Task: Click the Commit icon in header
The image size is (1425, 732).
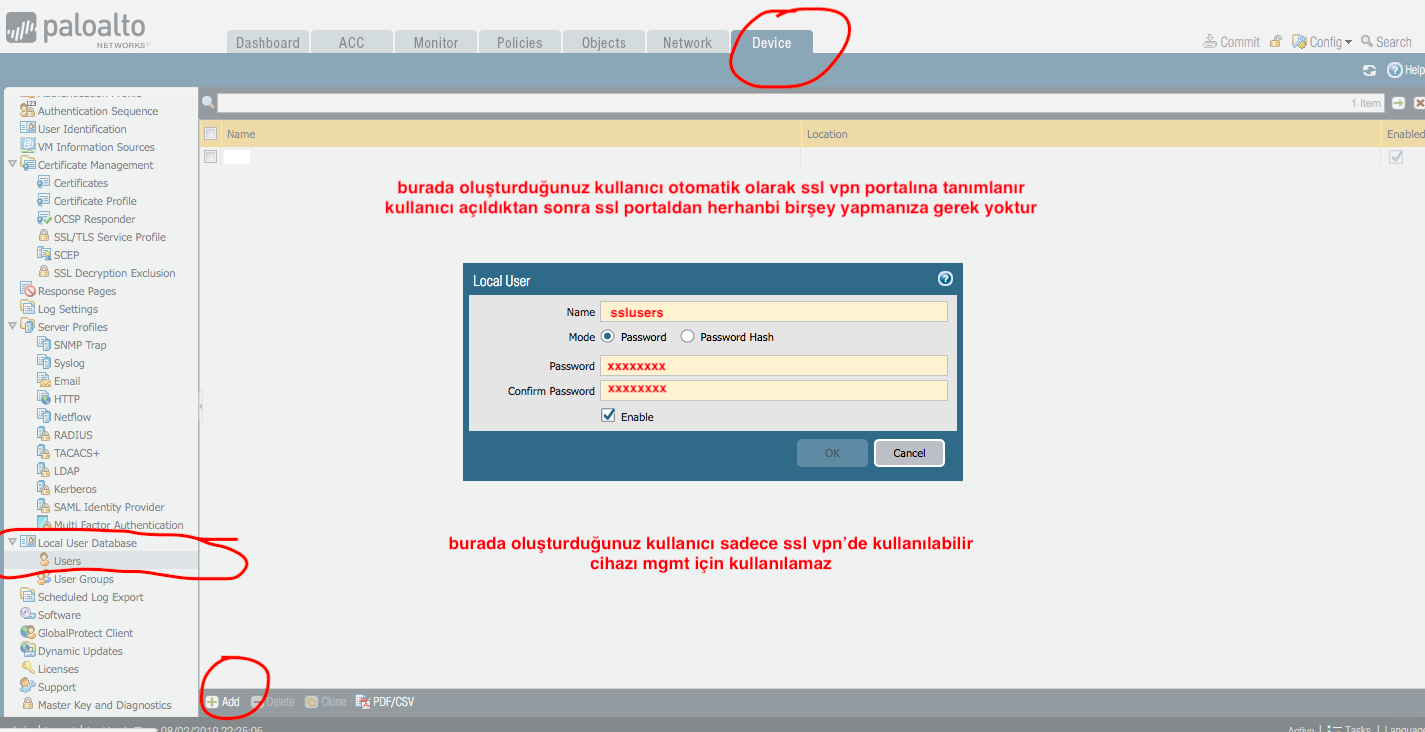Action: click(1211, 42)
